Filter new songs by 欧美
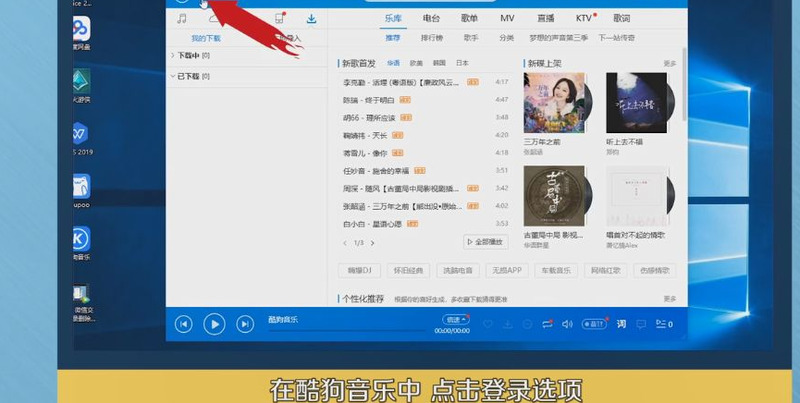 pyautogui.click(x=416, y=63)
